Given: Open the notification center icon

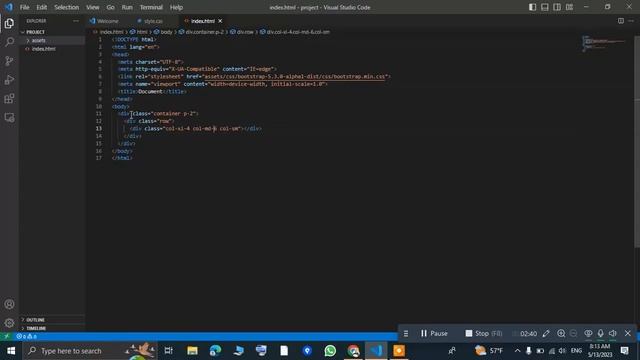Looking at the screenshot, I should pyautogui.click(x=624, y=351).
